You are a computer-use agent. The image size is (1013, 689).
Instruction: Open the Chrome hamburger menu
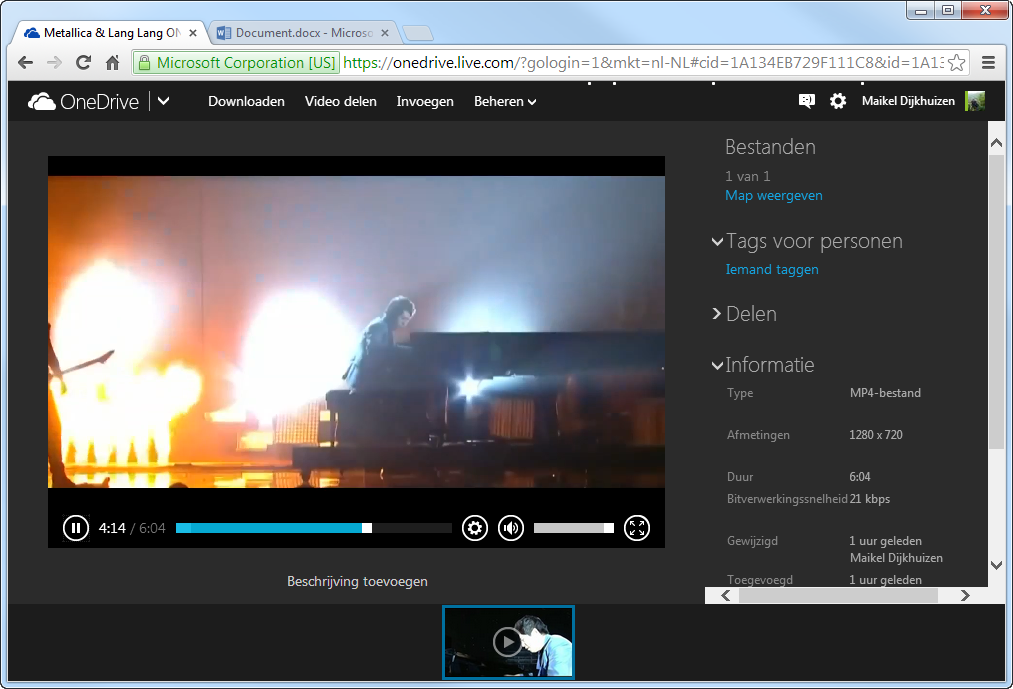(x=988, y=63)
